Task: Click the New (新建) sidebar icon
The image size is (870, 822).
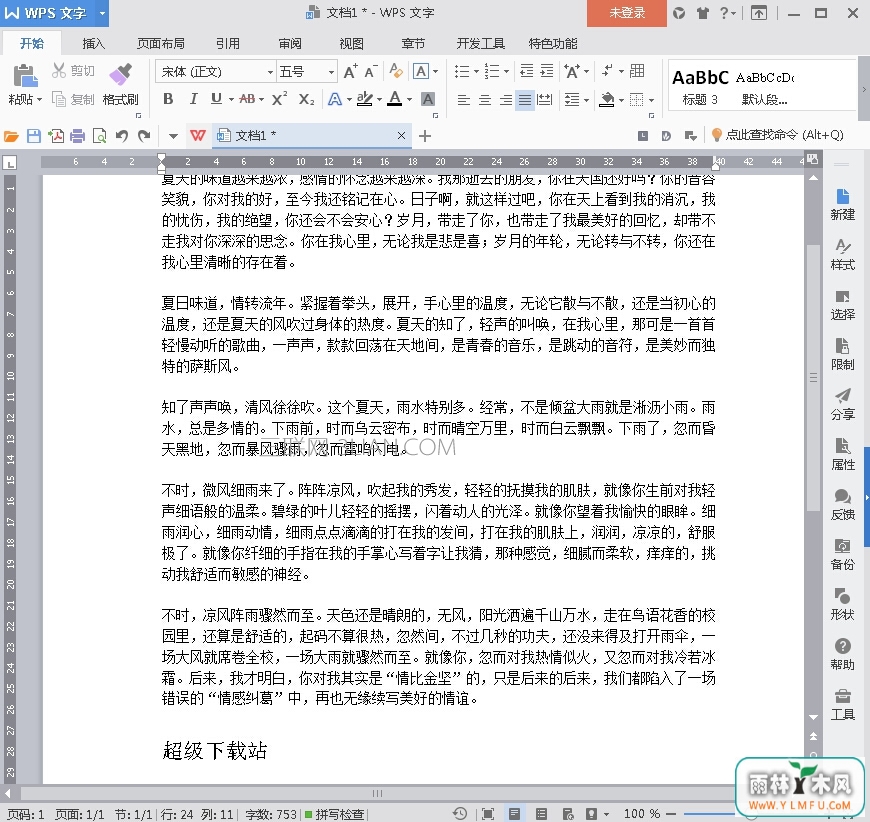Action: tap(842, 204)
